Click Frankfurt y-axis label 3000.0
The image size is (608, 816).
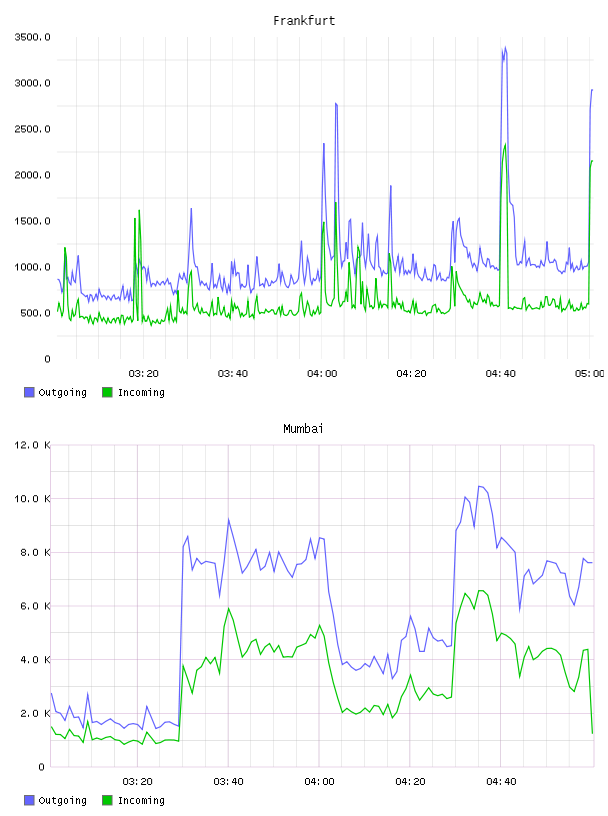[32, 83]
